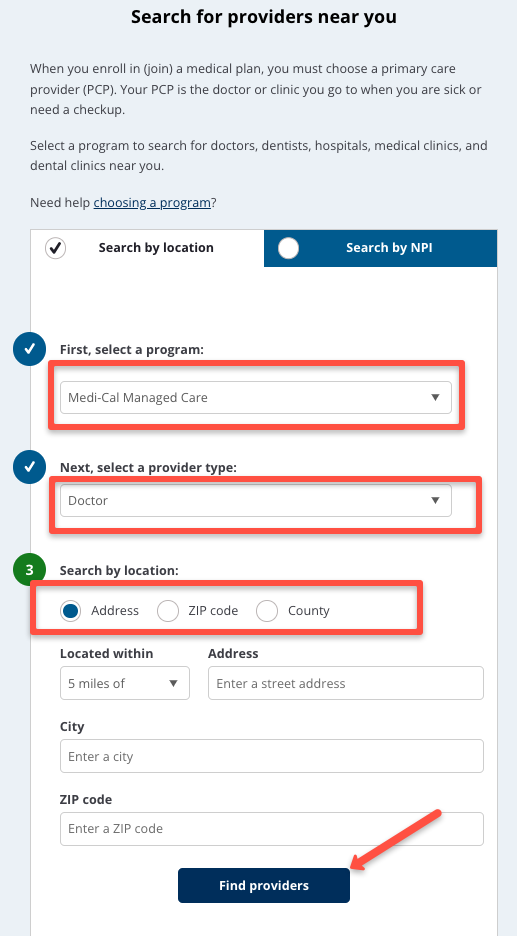The image size is (517, 936).
Task: Select the County radio button
Action: click(x=267, y=611)
